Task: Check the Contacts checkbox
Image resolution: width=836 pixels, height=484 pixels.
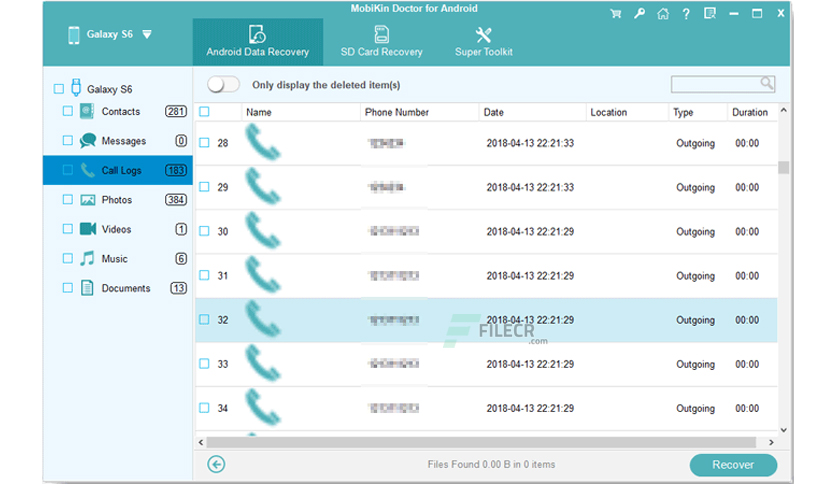Action: [68, 111]
